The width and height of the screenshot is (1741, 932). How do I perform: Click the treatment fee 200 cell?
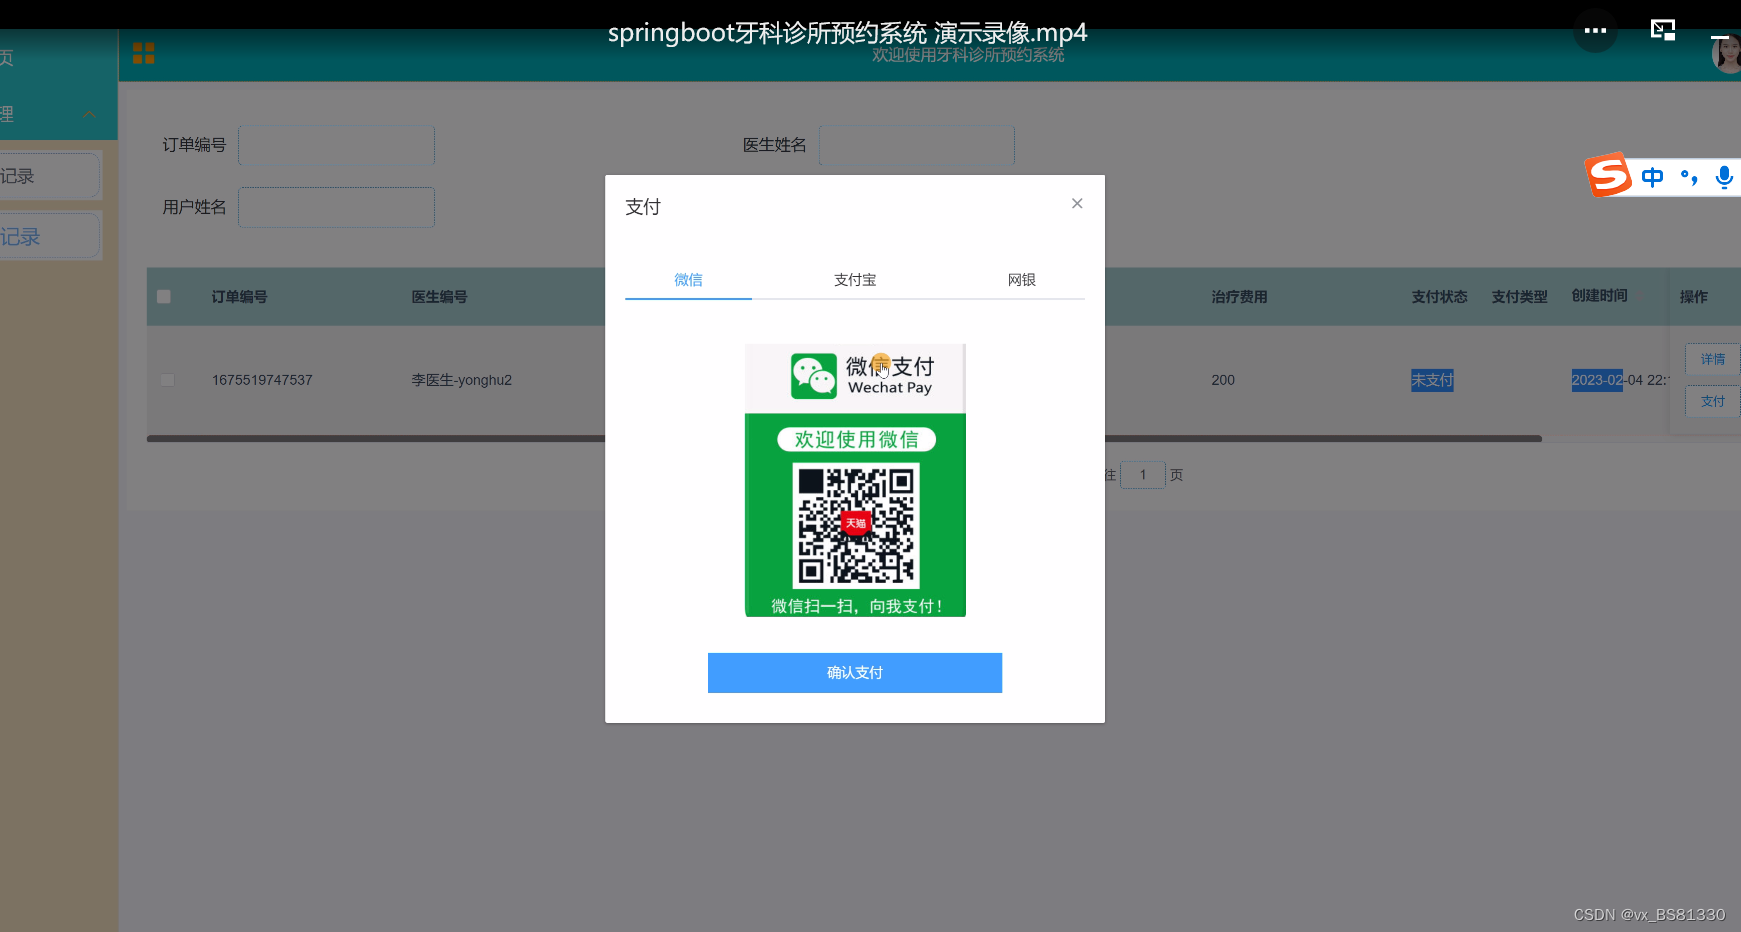pyautogui.click(x=1223, y=380)
